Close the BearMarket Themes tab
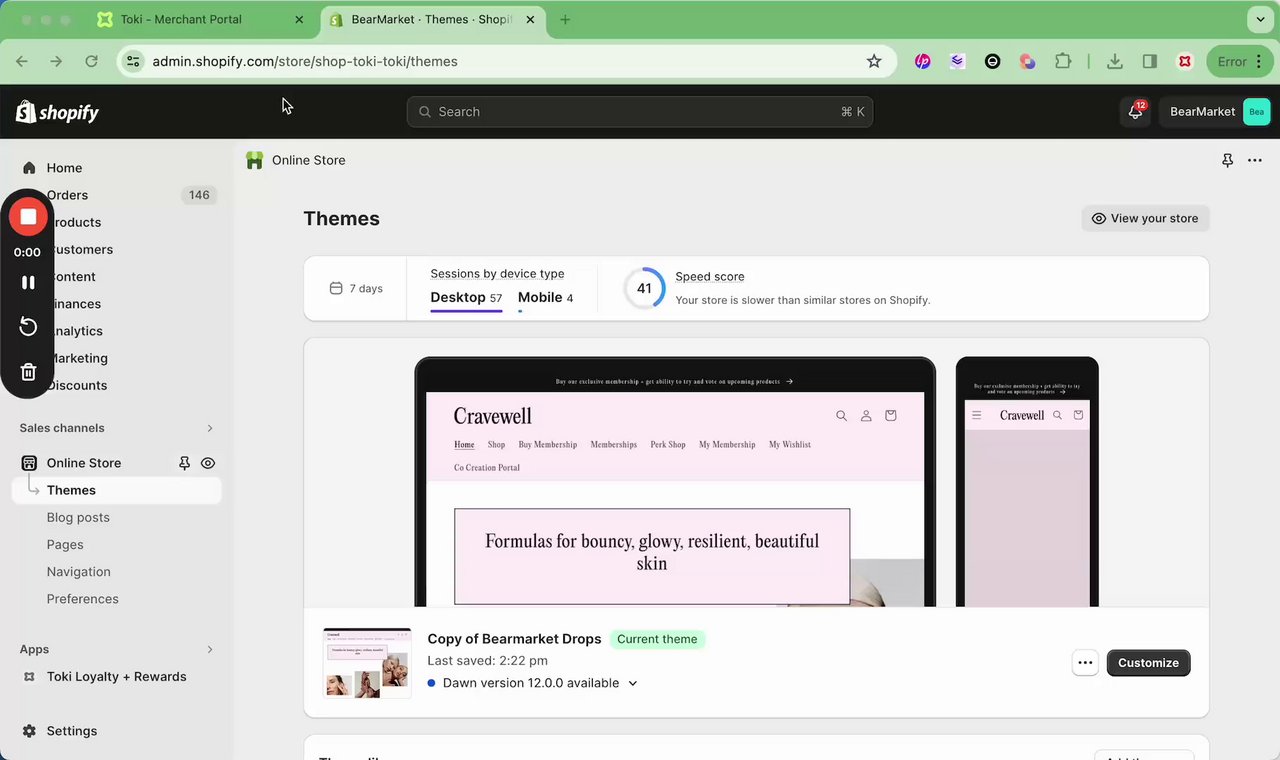The image size is (1280, 760). [x=529, y=20]
